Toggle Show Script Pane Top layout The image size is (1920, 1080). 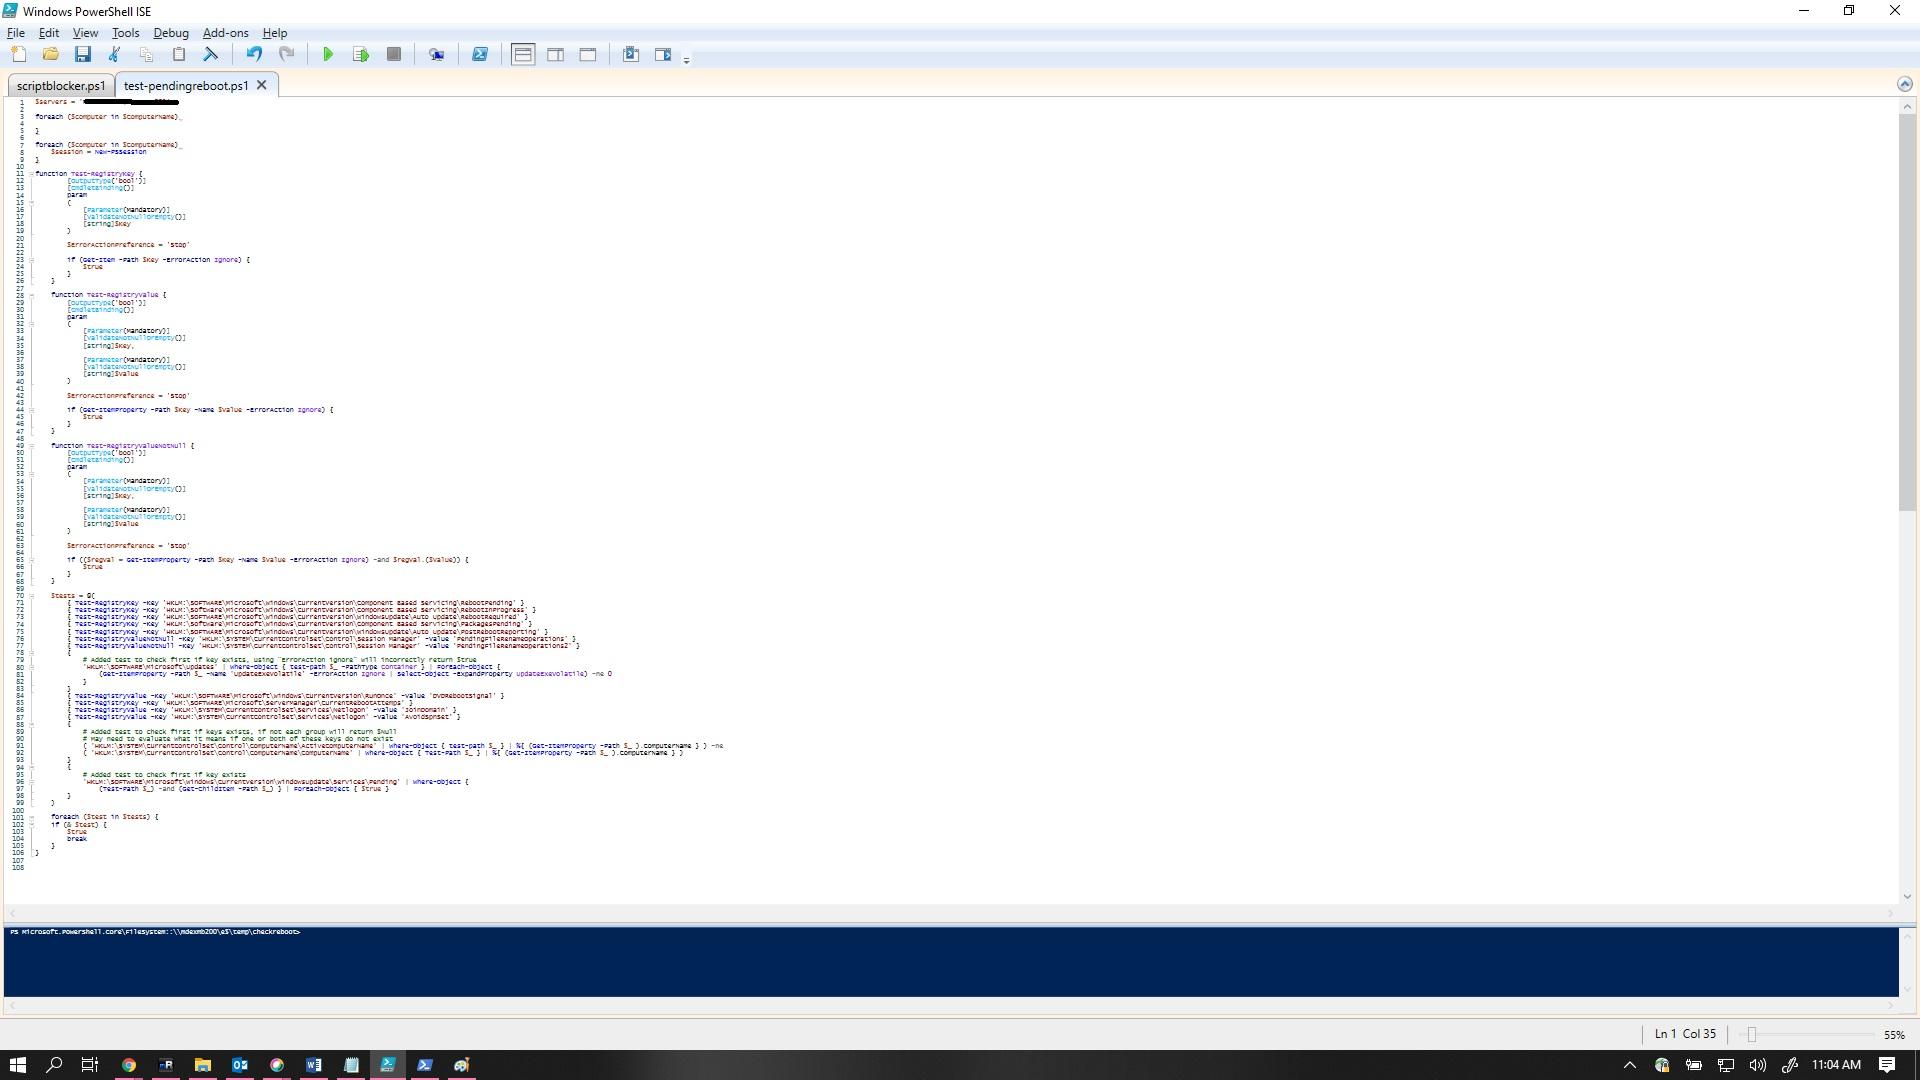click(x=523, y=55)
